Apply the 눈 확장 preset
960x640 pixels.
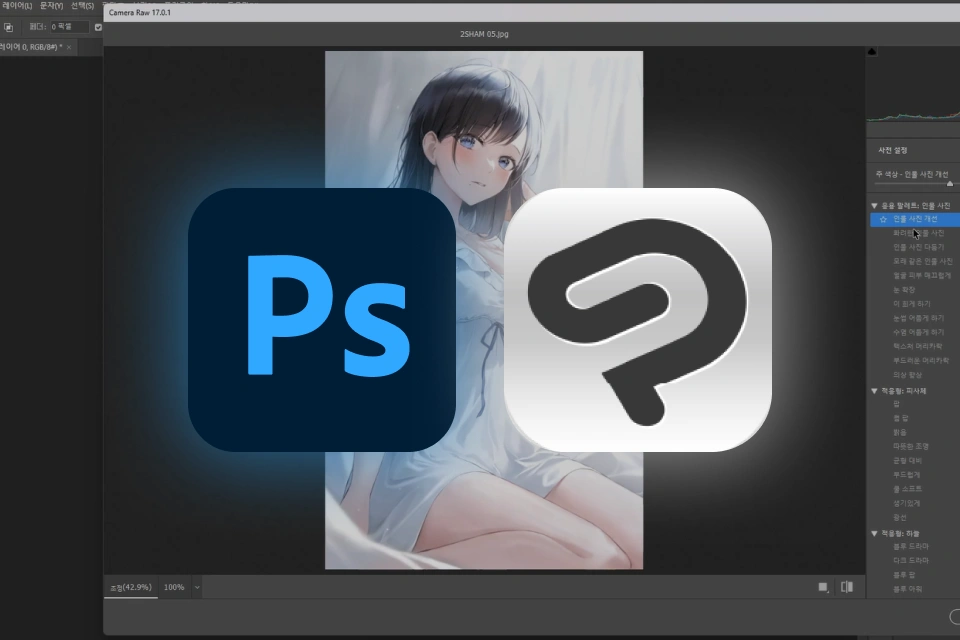[x=904, y=290]
